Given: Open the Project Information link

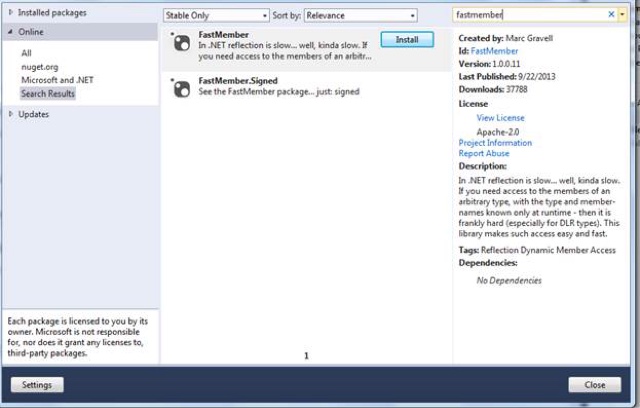Looking at the screenshot, I should tap(495, 143).
